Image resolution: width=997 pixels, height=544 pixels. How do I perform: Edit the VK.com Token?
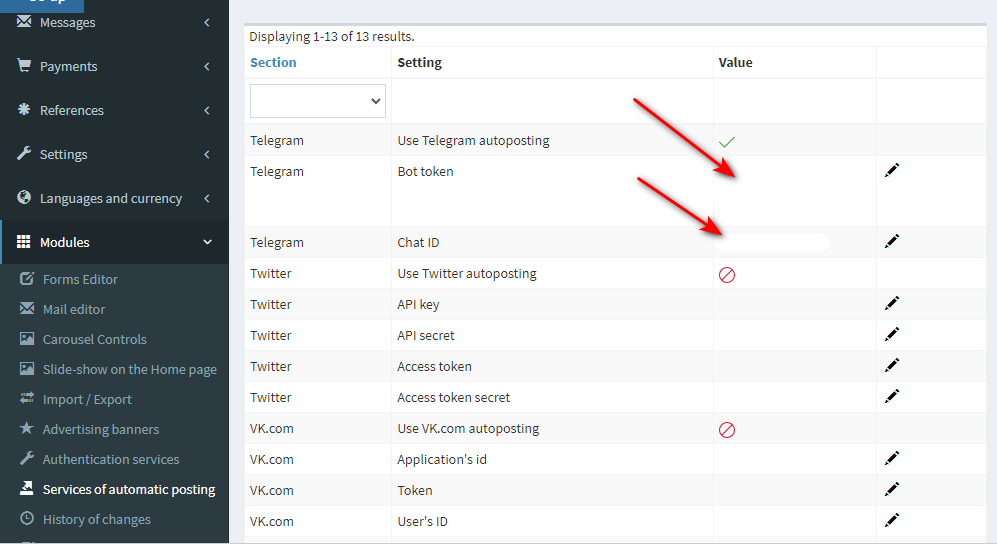coord(892,489)
